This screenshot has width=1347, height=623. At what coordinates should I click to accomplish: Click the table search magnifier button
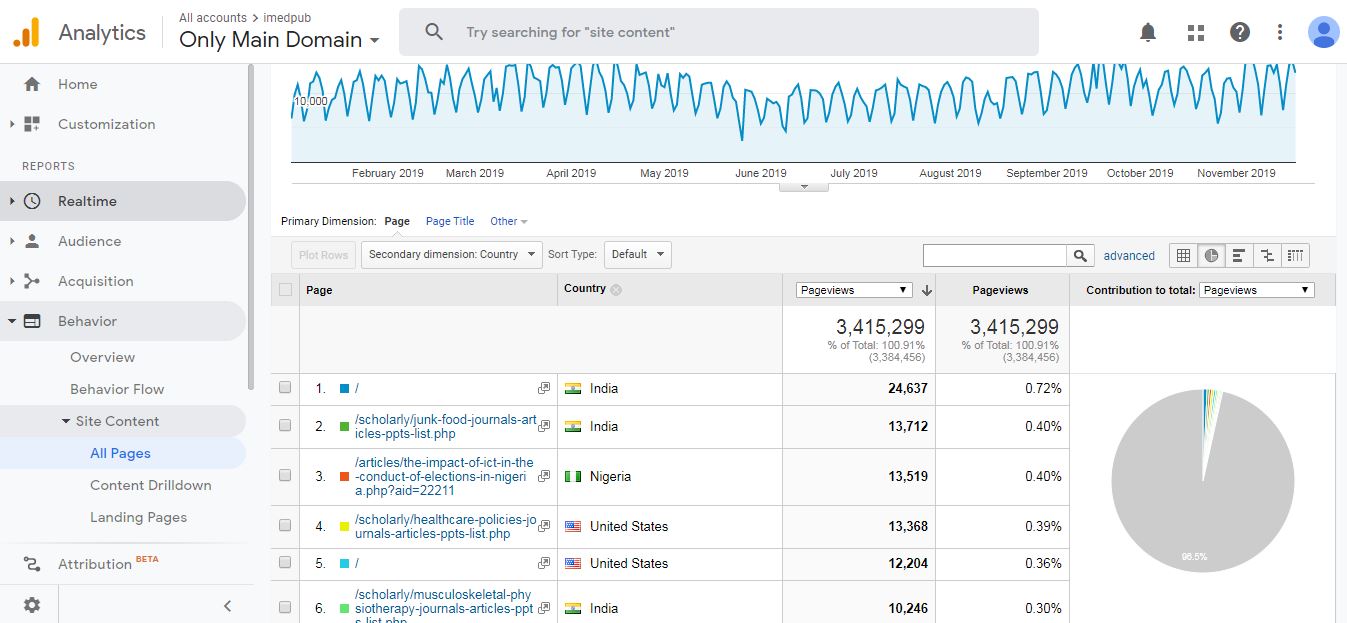pos(1080,255)
